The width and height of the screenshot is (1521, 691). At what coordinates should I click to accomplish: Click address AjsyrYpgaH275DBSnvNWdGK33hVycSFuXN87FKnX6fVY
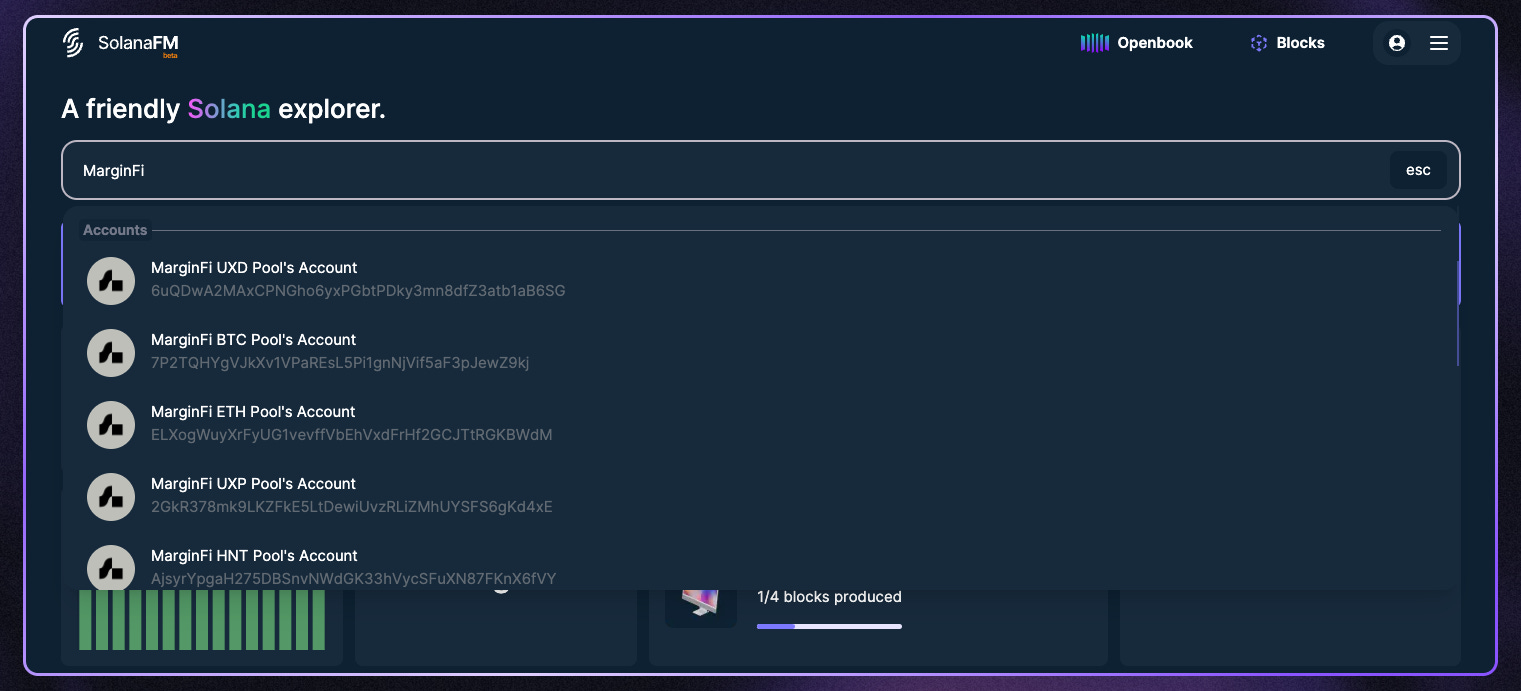pos(353,579)
